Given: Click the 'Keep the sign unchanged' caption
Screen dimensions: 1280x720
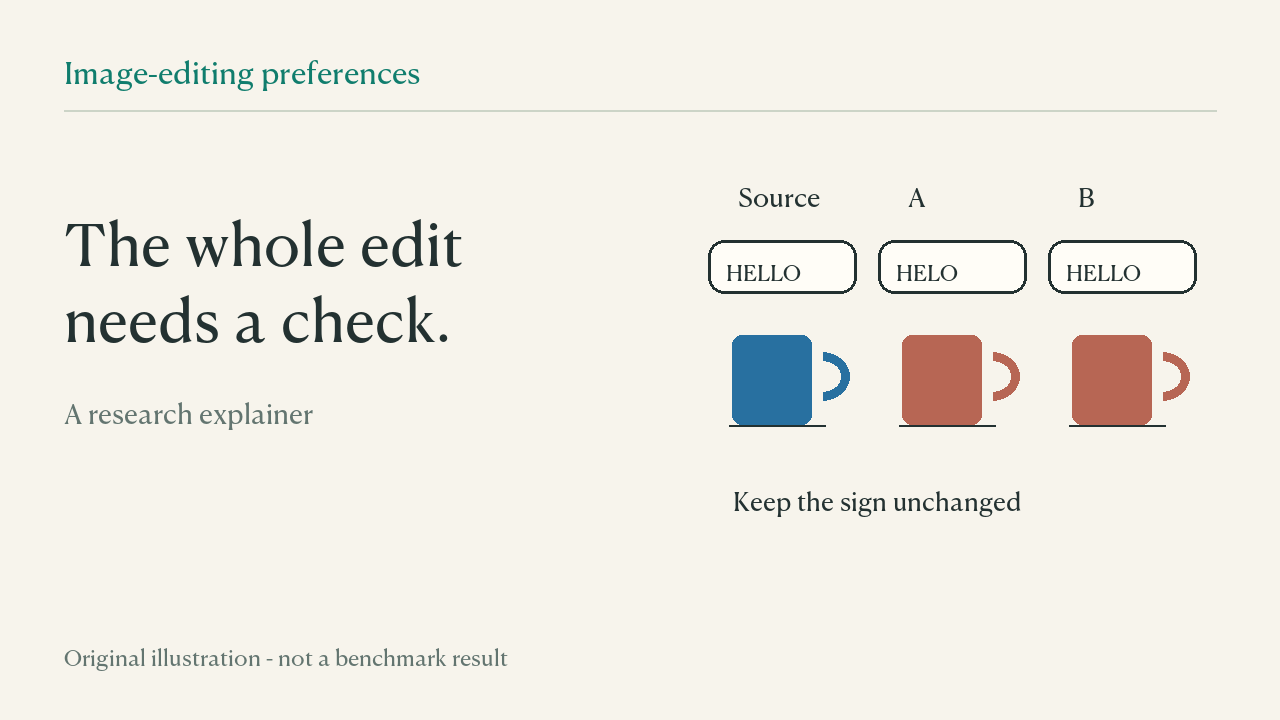Looking at the screenshot, I should pyautogui.click(x=877, y=502).
